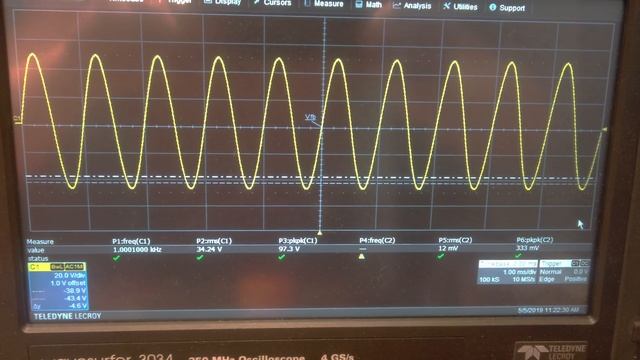This screenshot has width=640, height=360.
Task: Select the 20.0 V/div value in C1 box
Action: (70, 276)
